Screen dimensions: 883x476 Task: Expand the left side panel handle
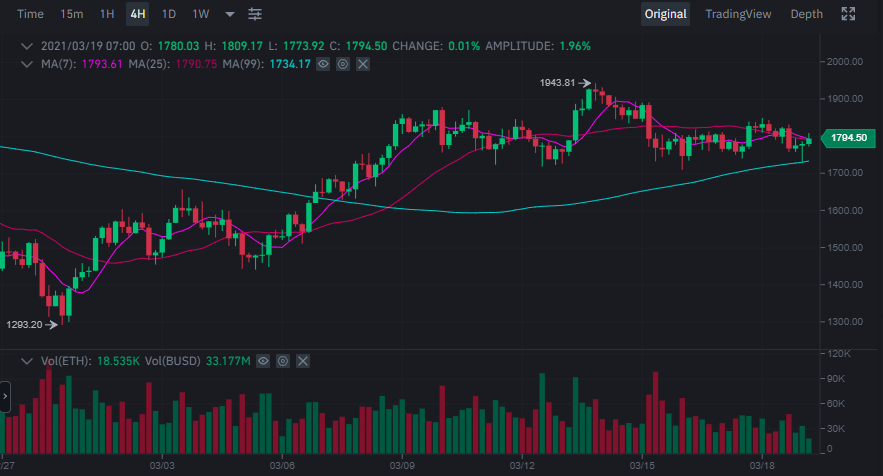click(5, 397)
